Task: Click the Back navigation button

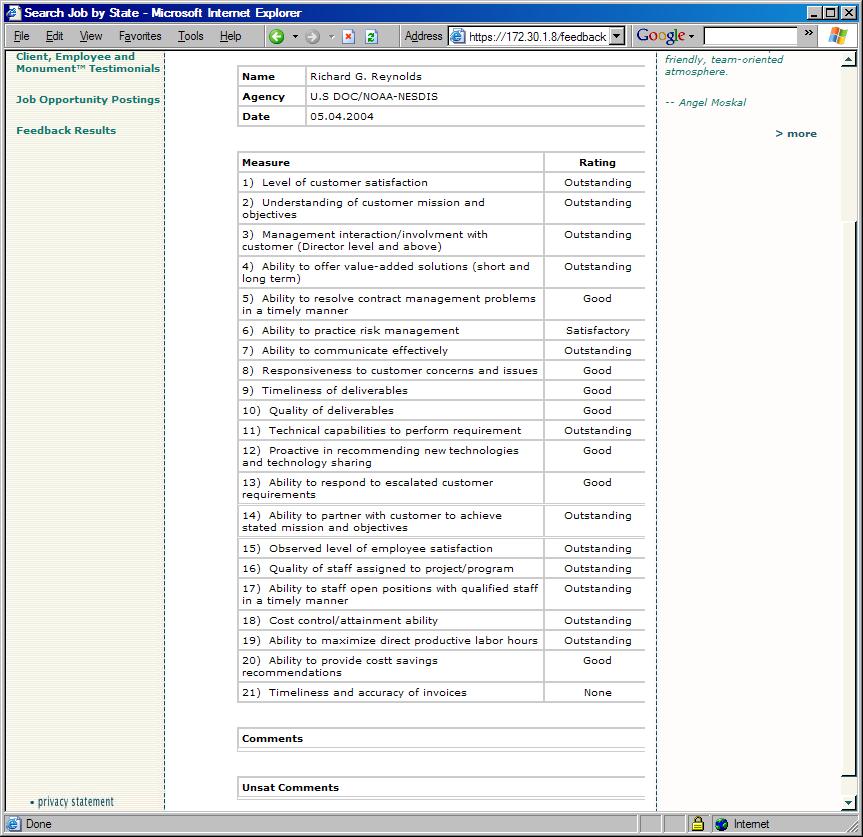Action: [x=276, y=36]
